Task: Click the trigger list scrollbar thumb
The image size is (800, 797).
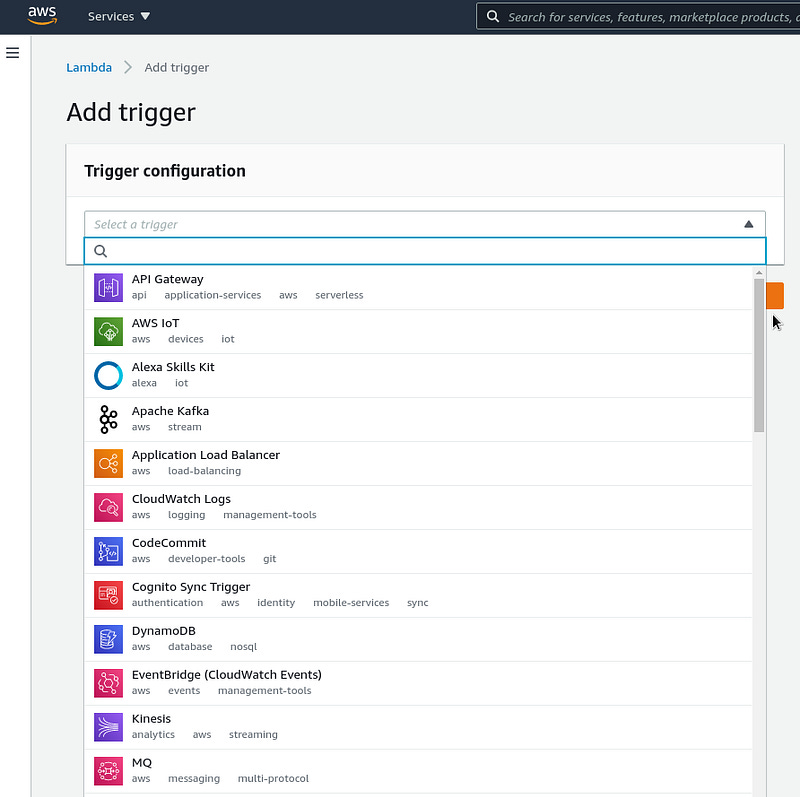Action: (759, 355)
